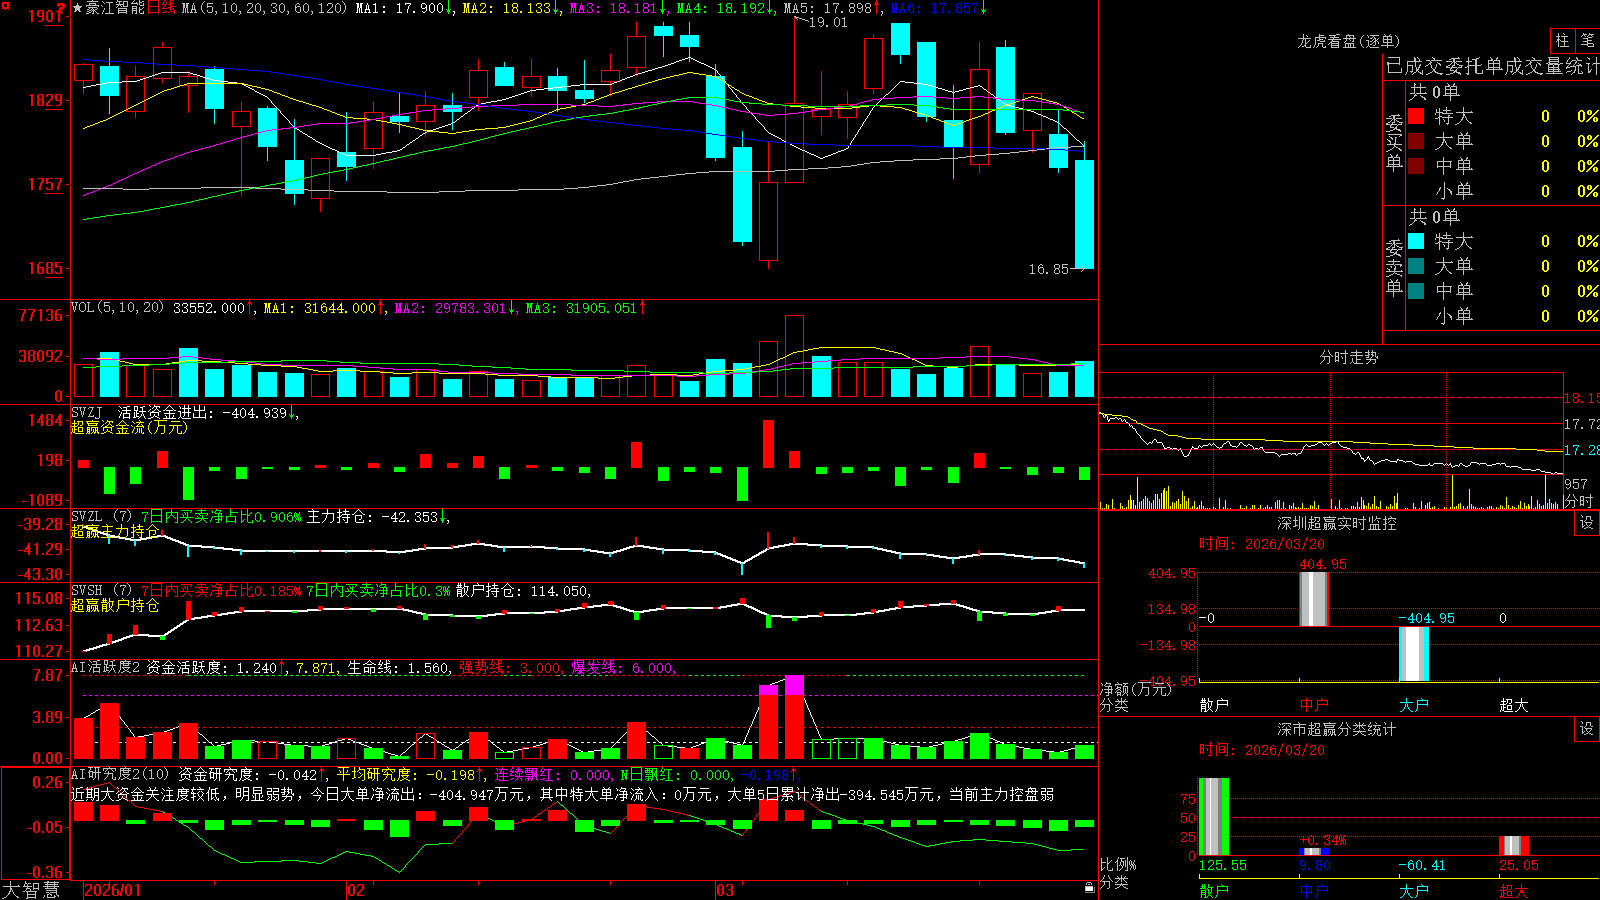Click the yellow 超赢资金流(万元) label
This screenshot has width=1600, height=900.
[129, 428]
